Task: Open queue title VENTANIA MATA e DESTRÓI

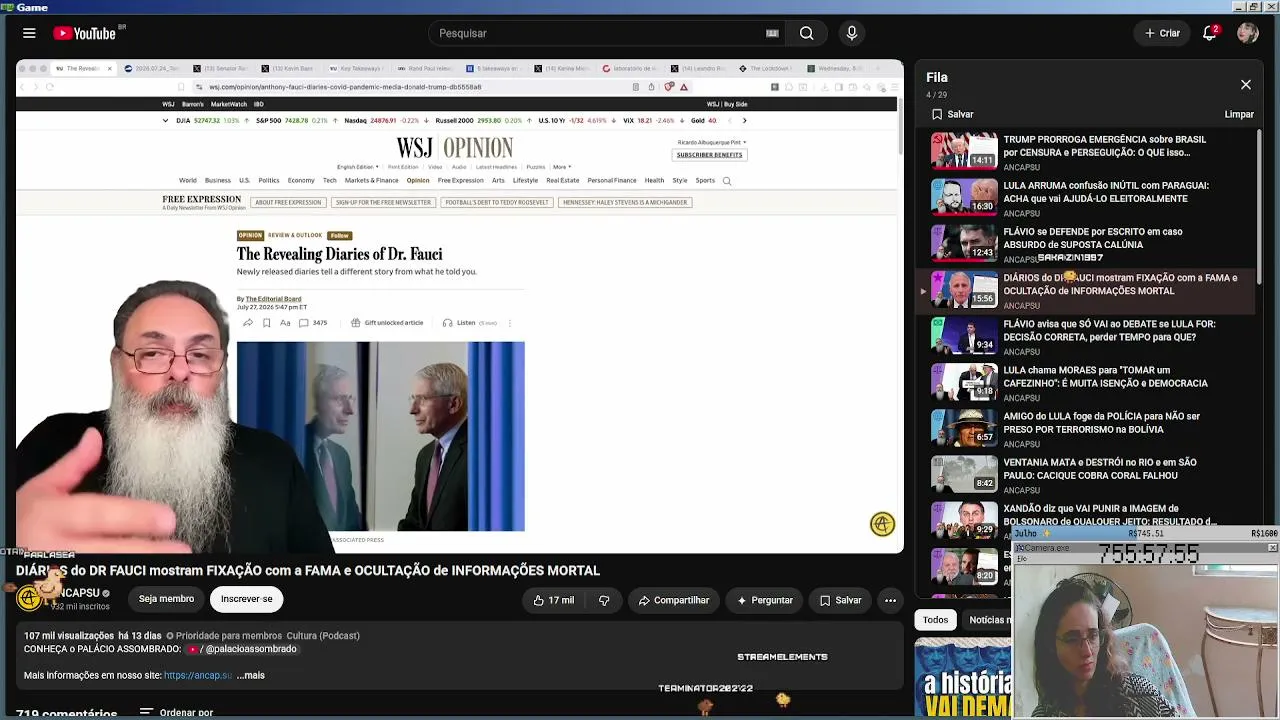Action: coord(1100,469)
